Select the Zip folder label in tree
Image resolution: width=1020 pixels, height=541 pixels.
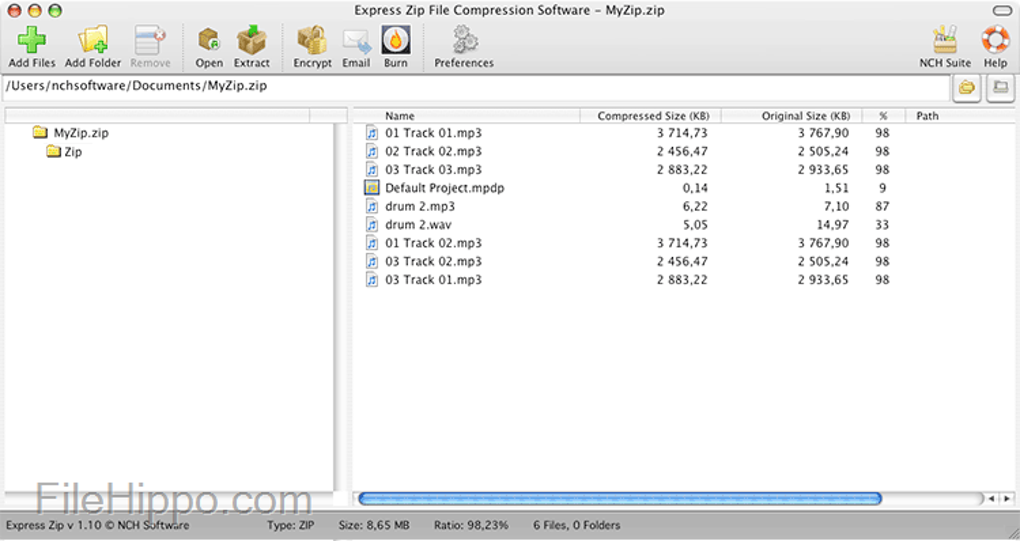tap(73, 152)
